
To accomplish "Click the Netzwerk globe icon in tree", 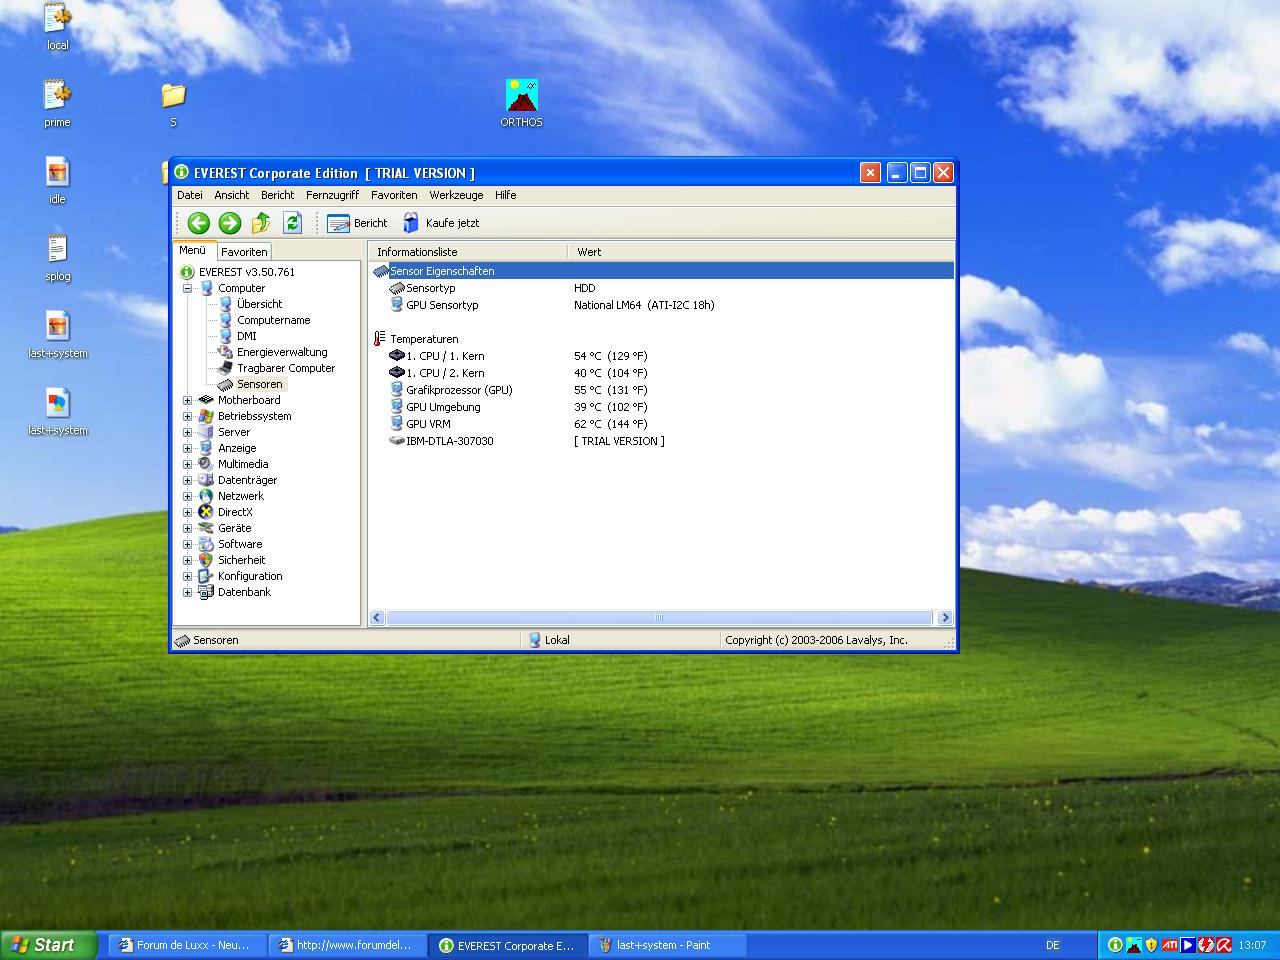I will click(206, 496).
